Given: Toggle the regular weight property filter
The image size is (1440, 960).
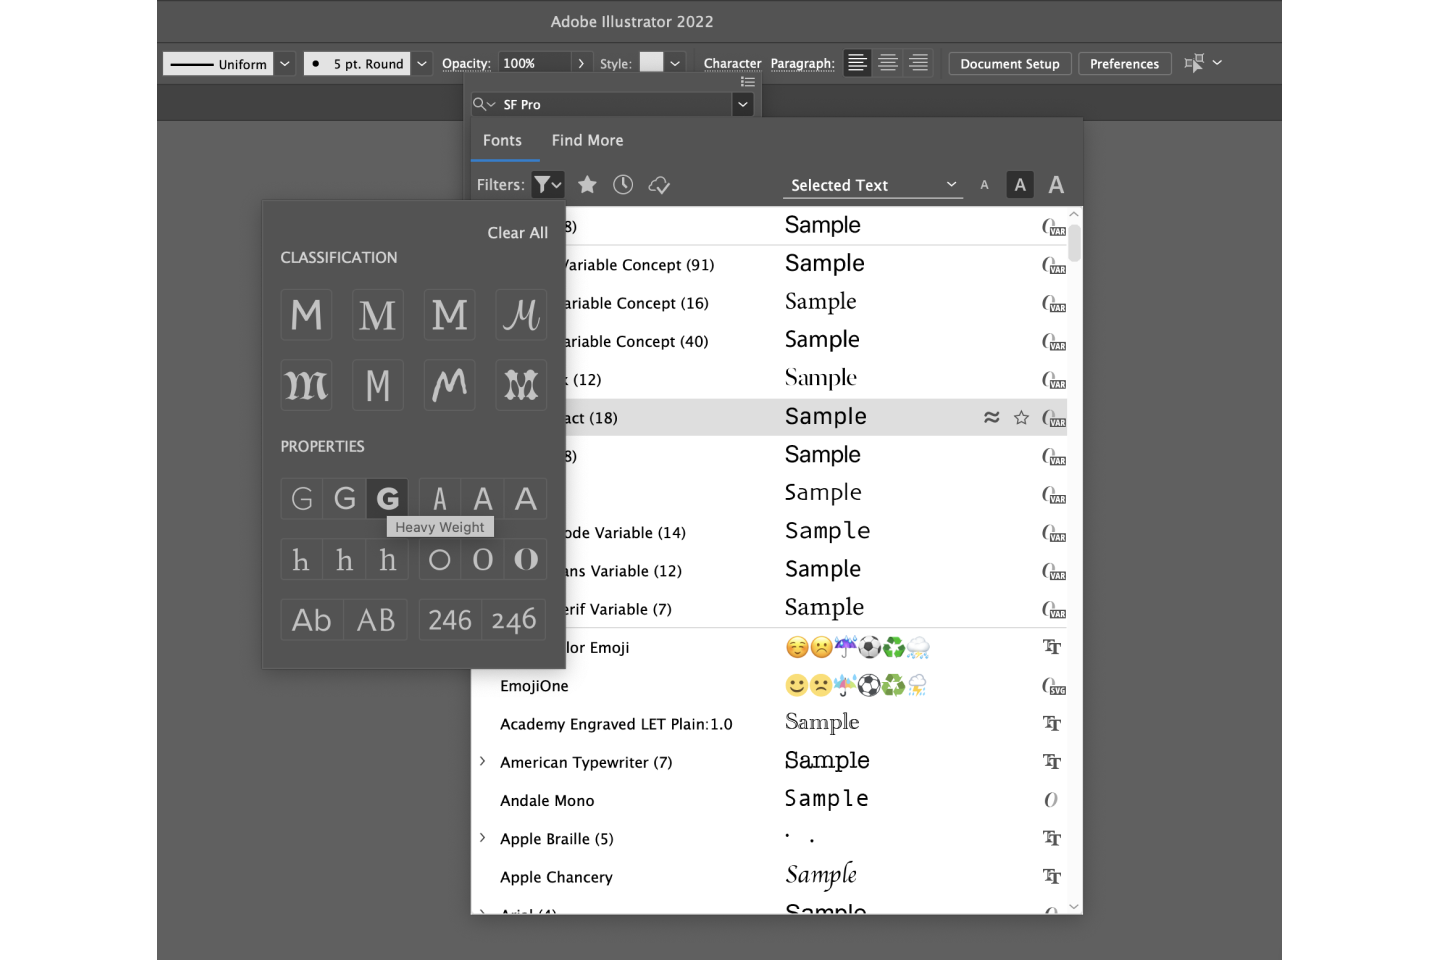Looking at the screenshot, I should (345, 498).
